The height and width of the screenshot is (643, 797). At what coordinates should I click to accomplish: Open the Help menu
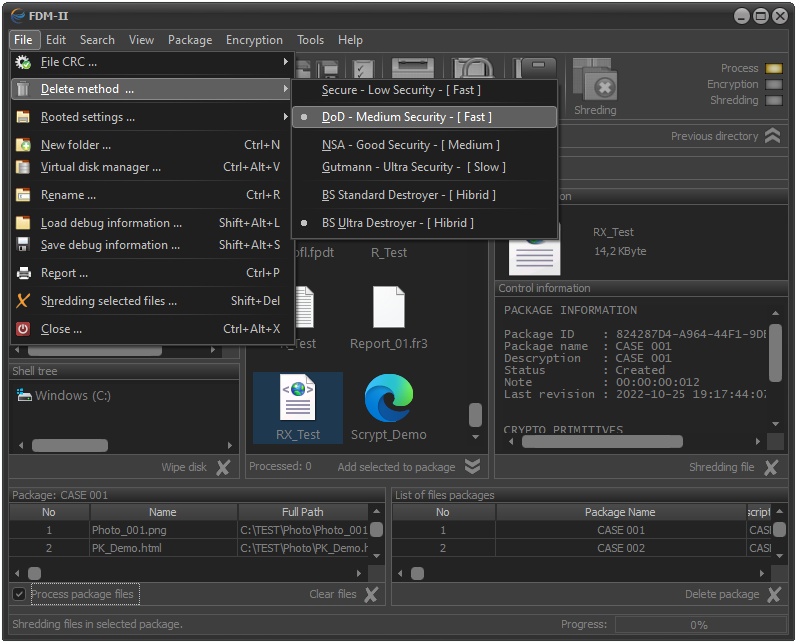coord(350,40)
